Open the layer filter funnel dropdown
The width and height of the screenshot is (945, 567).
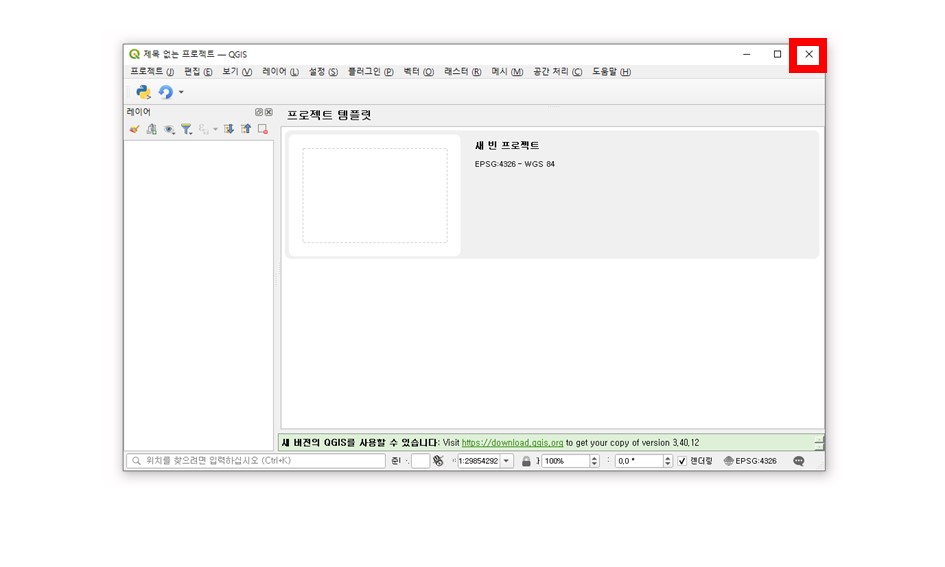186,129
